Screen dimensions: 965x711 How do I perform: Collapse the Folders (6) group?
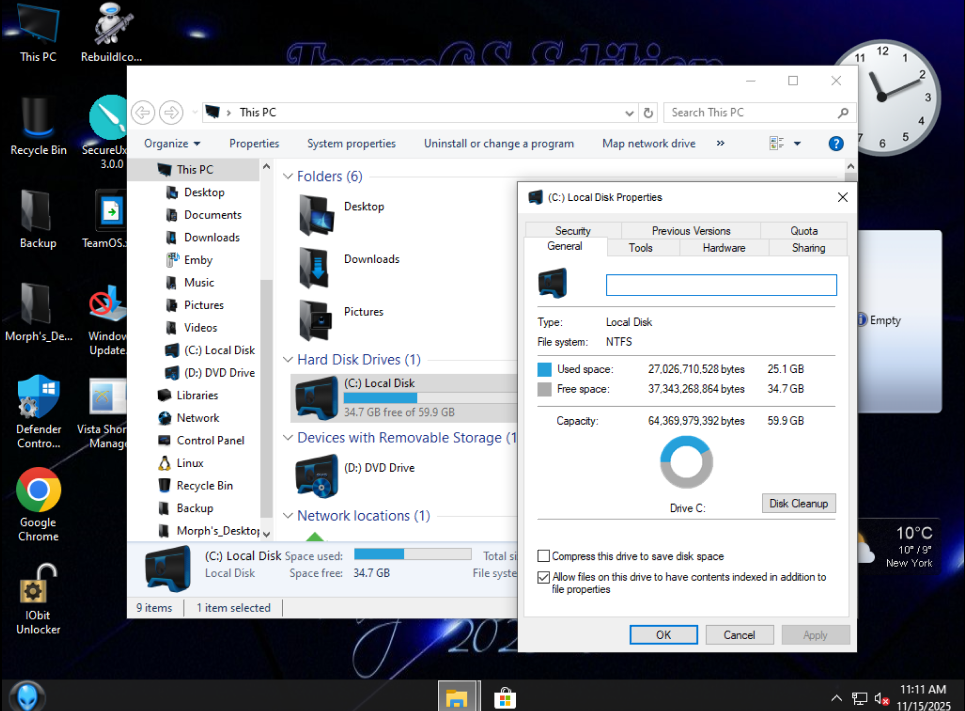tap(288, 177)
